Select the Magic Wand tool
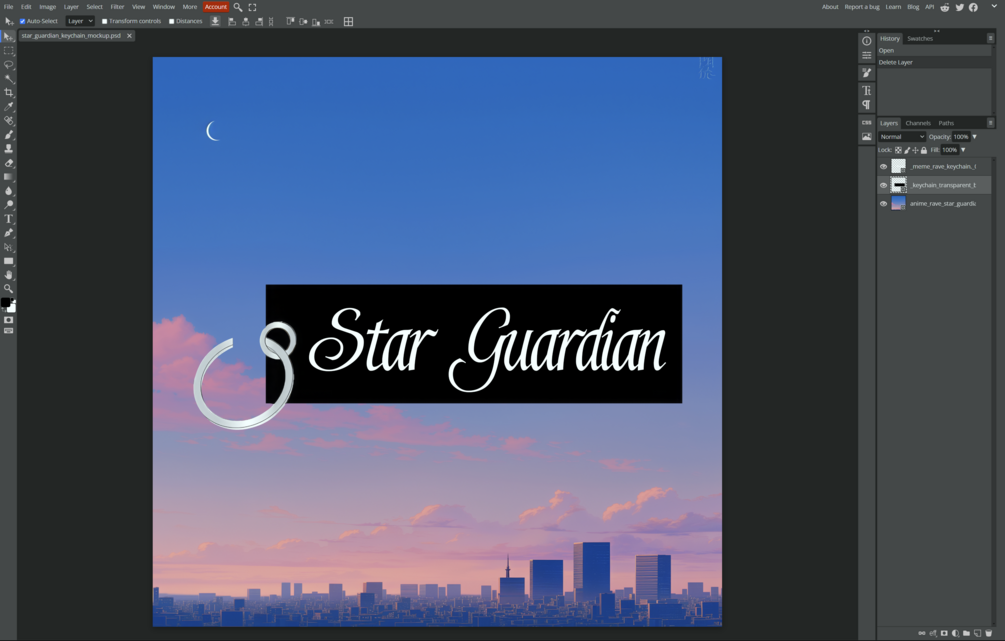 click(x=8, y=79)
